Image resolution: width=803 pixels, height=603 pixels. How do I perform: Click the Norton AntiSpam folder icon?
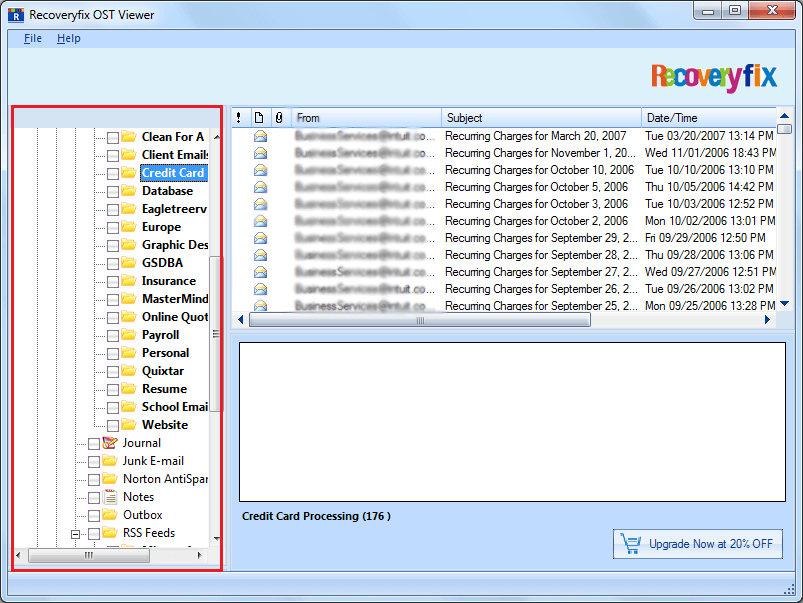pyautogui.click(x=110, y=479)
